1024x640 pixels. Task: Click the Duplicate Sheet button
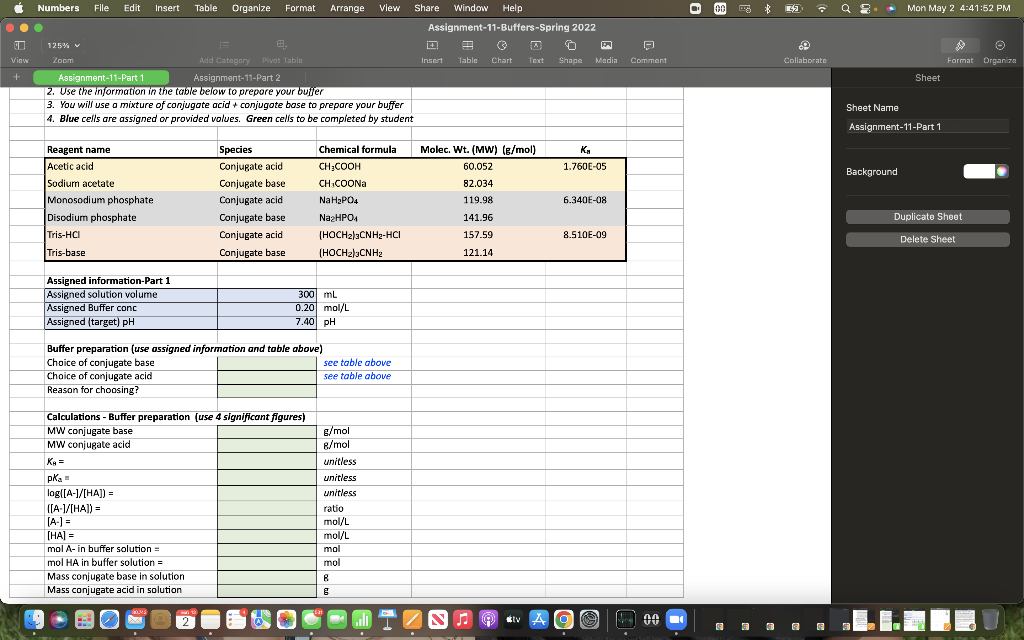[927, 216]
